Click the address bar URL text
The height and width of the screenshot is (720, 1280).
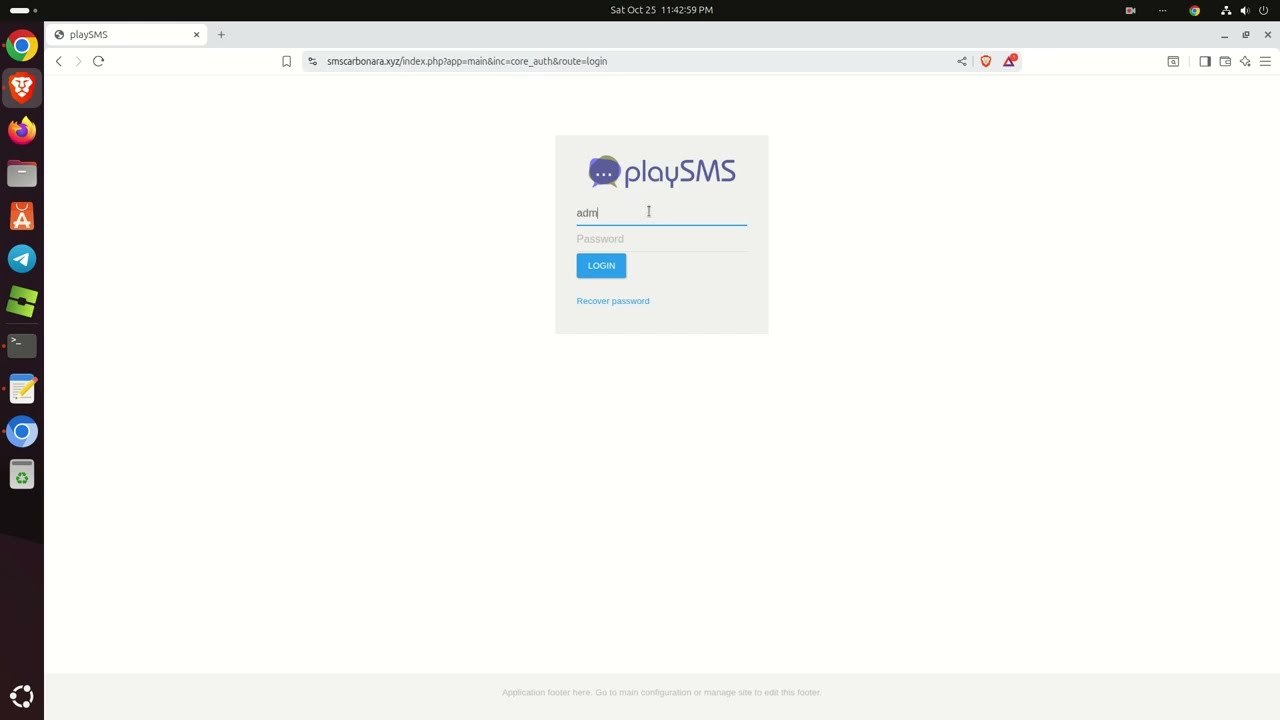(467, 61)
